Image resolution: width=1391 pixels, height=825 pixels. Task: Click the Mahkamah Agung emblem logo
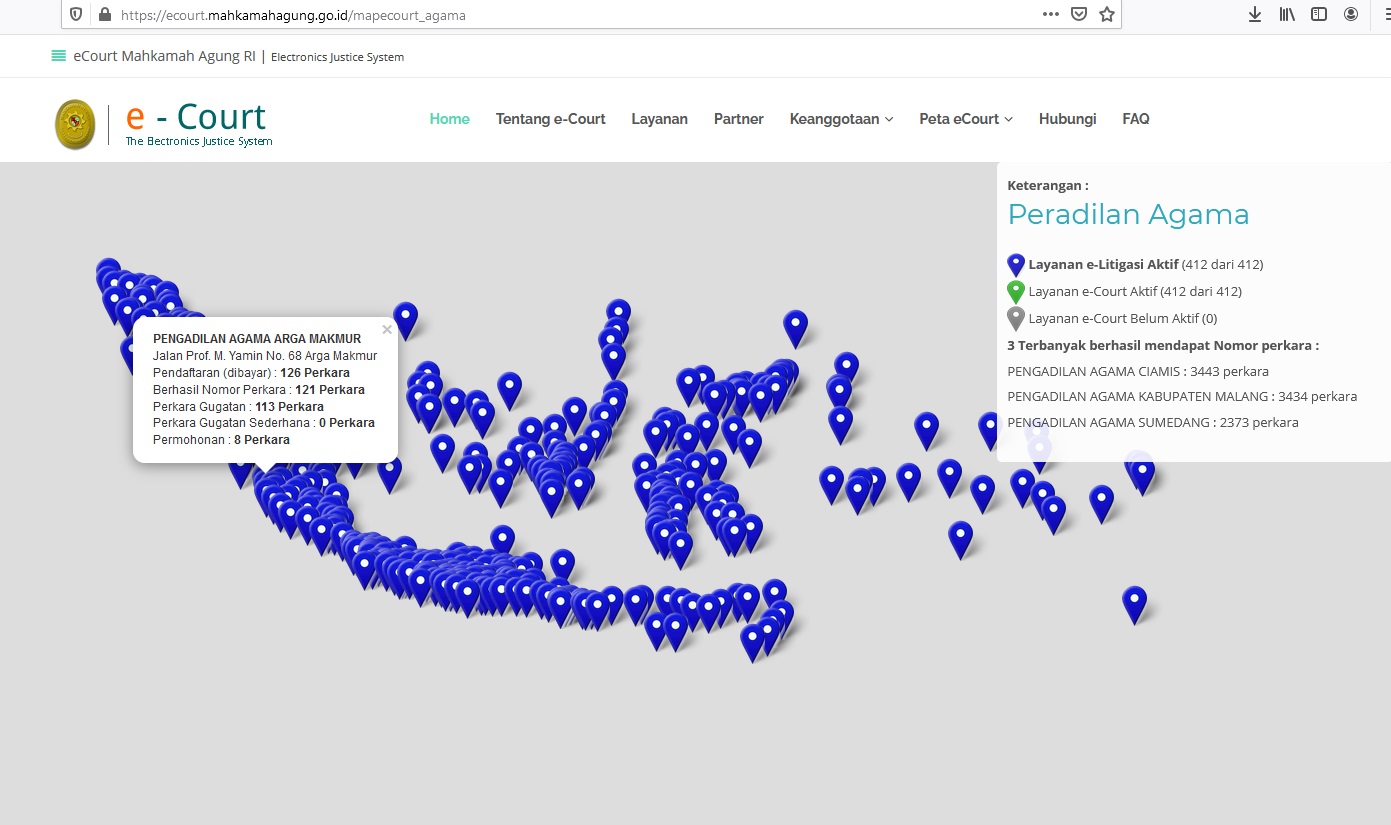click(75, 125)
